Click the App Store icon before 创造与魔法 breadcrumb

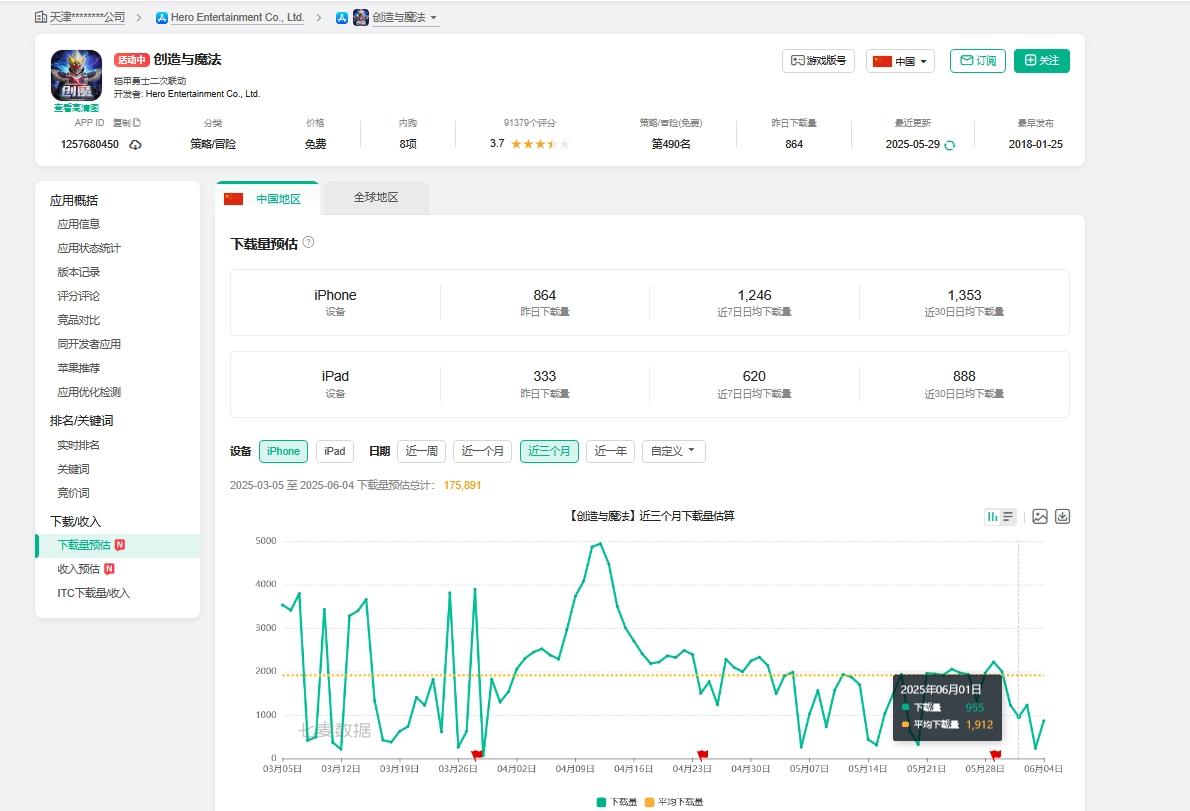point(342,17)
